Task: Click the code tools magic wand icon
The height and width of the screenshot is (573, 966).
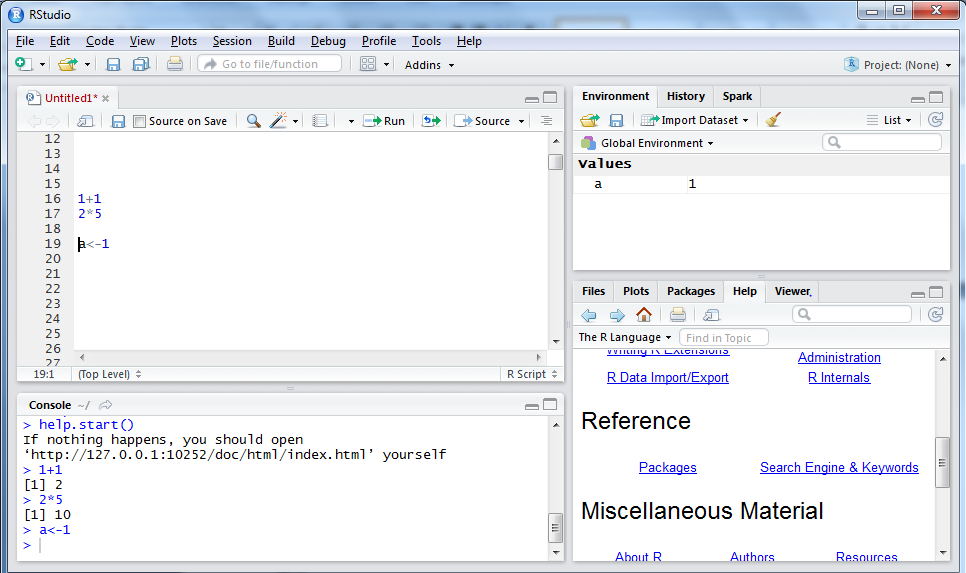Action: 278,120
